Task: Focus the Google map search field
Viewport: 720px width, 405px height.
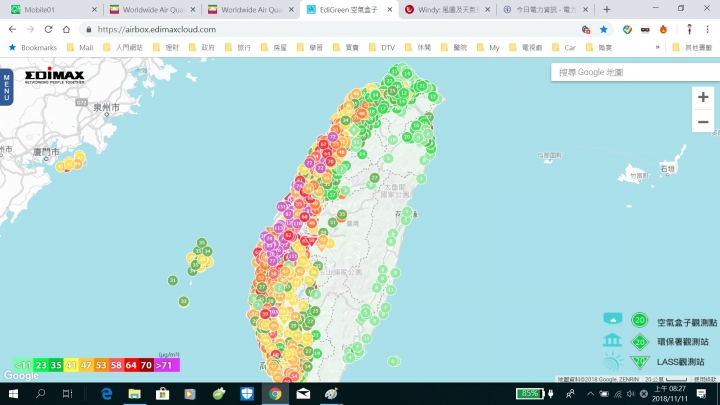Action: [x=636, y=72]
